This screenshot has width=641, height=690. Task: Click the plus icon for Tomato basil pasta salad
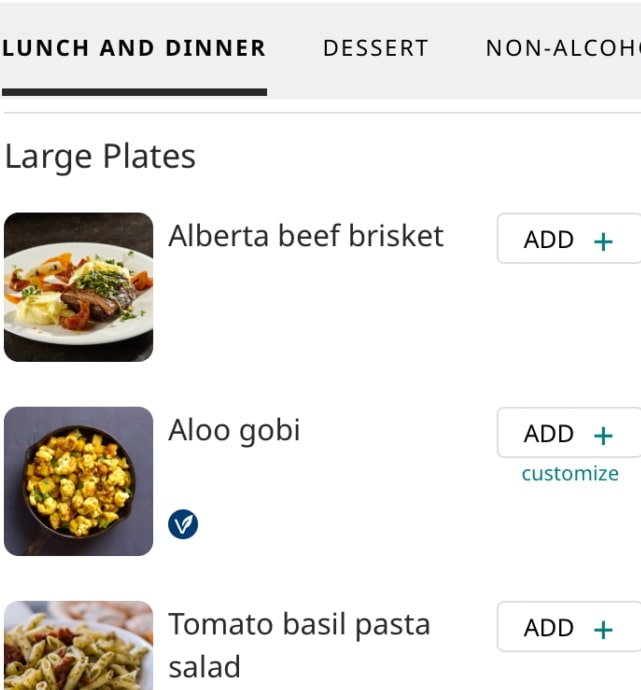pos(603,629)
